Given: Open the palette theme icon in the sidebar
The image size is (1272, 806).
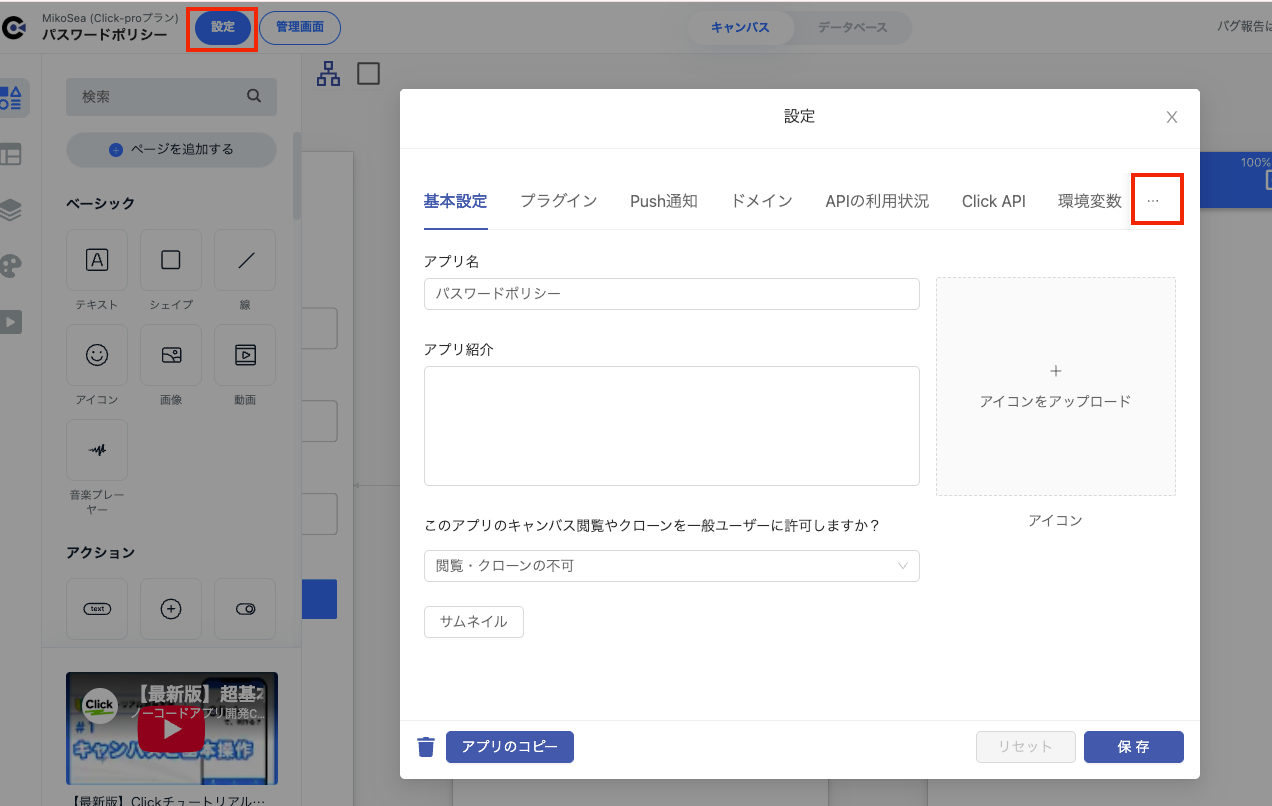Looking at the screenshot, I should point(11,265).
